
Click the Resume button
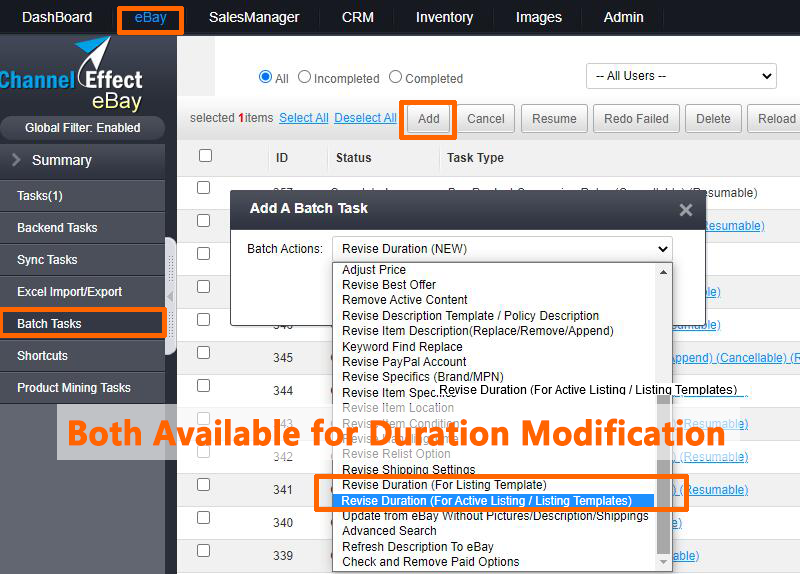tap(554, 119)
